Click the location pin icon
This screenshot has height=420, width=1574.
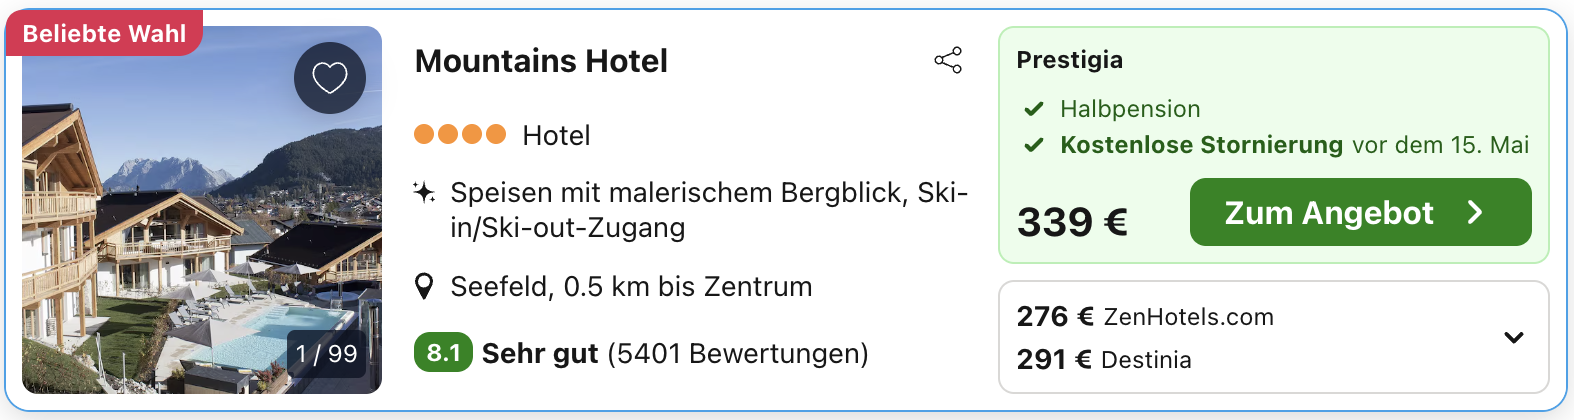(424, 287)
